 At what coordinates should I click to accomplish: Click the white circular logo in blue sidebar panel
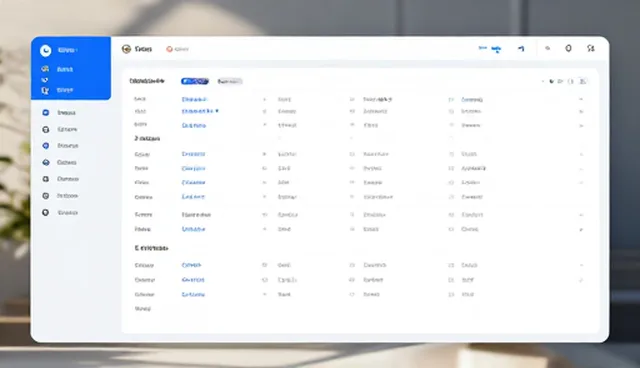click(45, 50)
